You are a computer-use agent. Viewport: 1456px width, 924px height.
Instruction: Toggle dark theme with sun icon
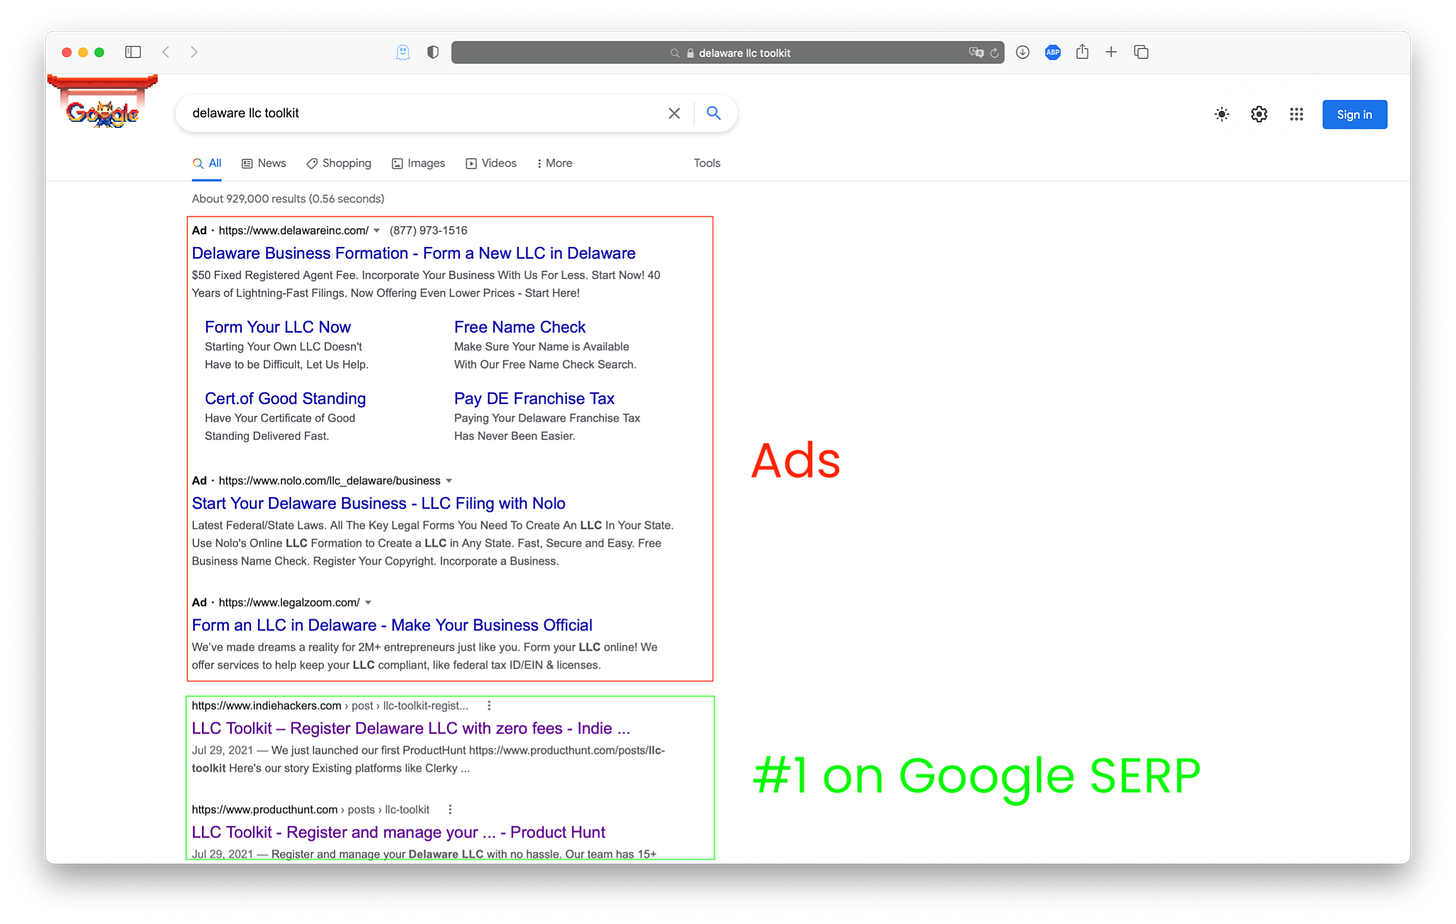1222,114
